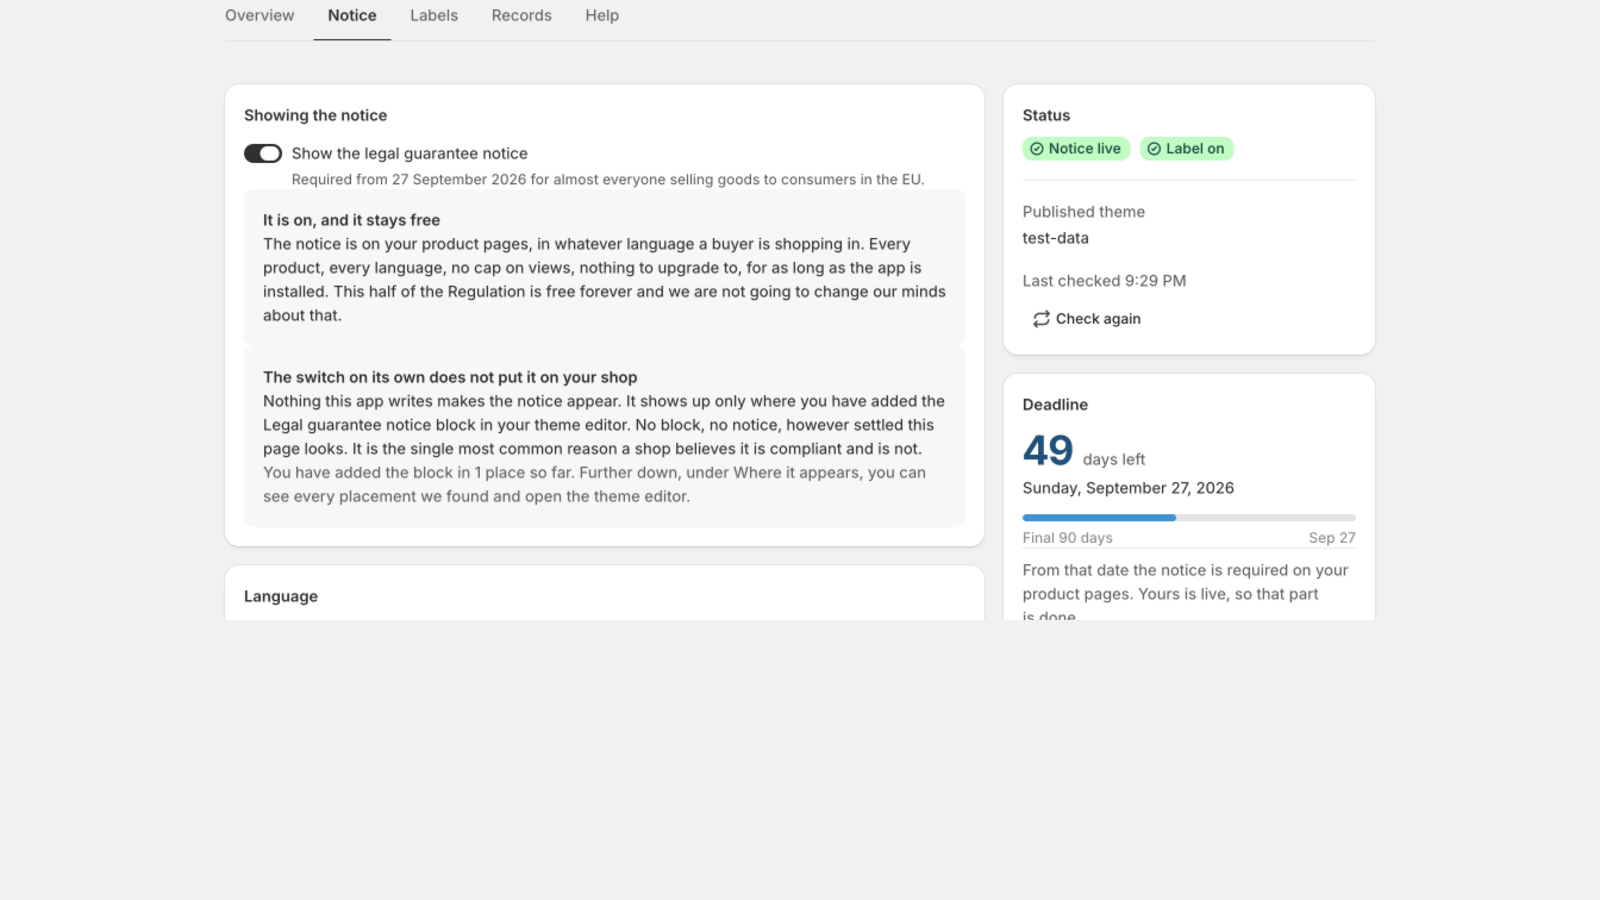Click the Showing the notice heading
This screenshot has height=900, width=1600.
pos(315,115)
